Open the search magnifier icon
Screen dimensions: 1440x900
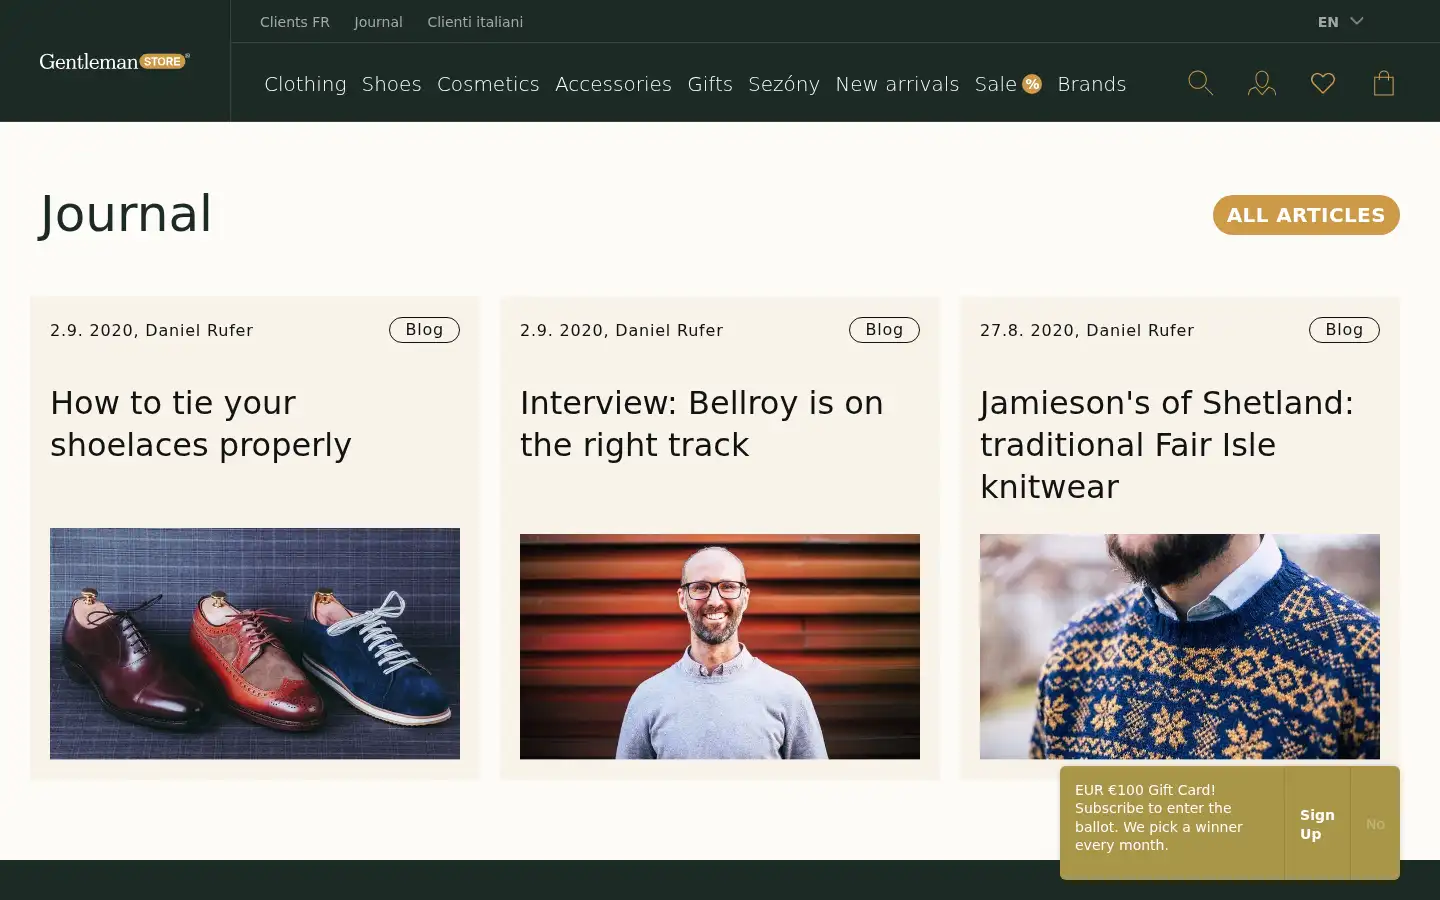pos(1200,83)
